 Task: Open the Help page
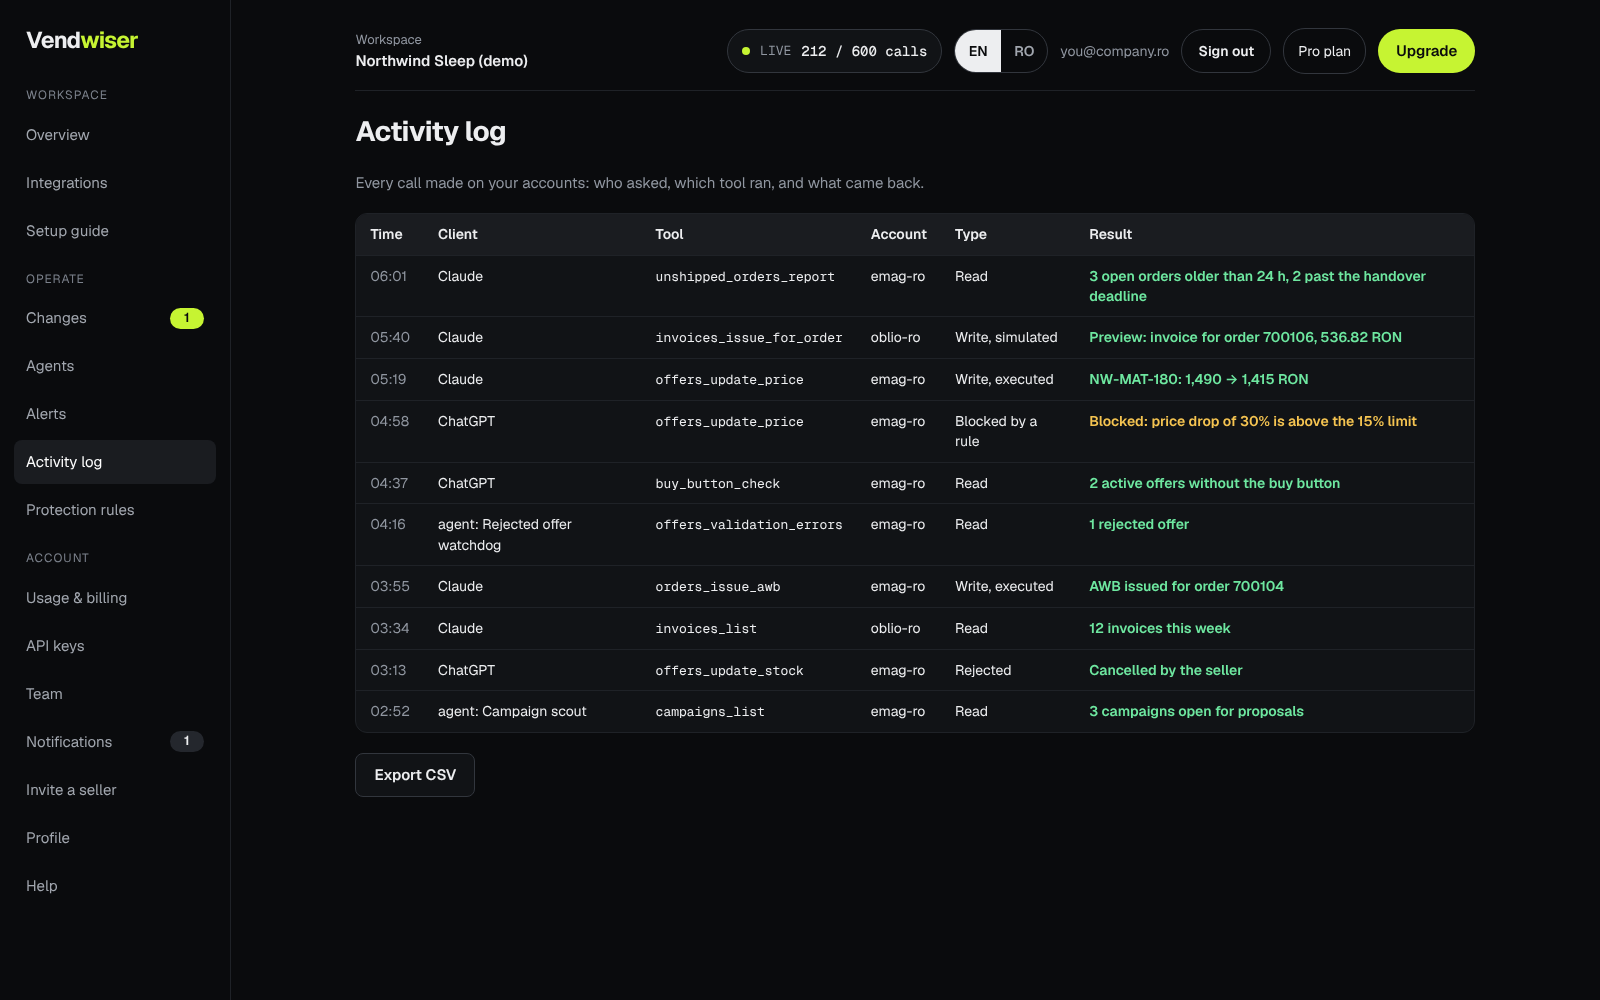point(115,886)
